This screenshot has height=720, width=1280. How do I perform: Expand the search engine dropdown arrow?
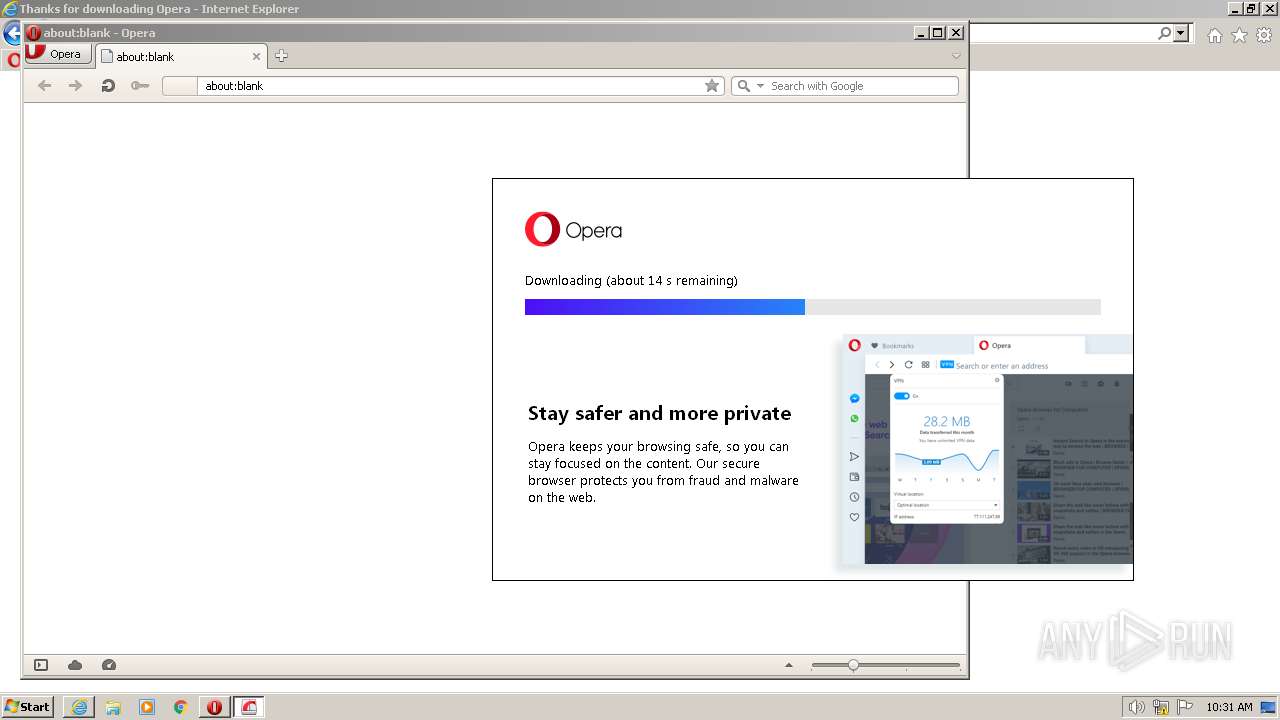click(760, 86)
